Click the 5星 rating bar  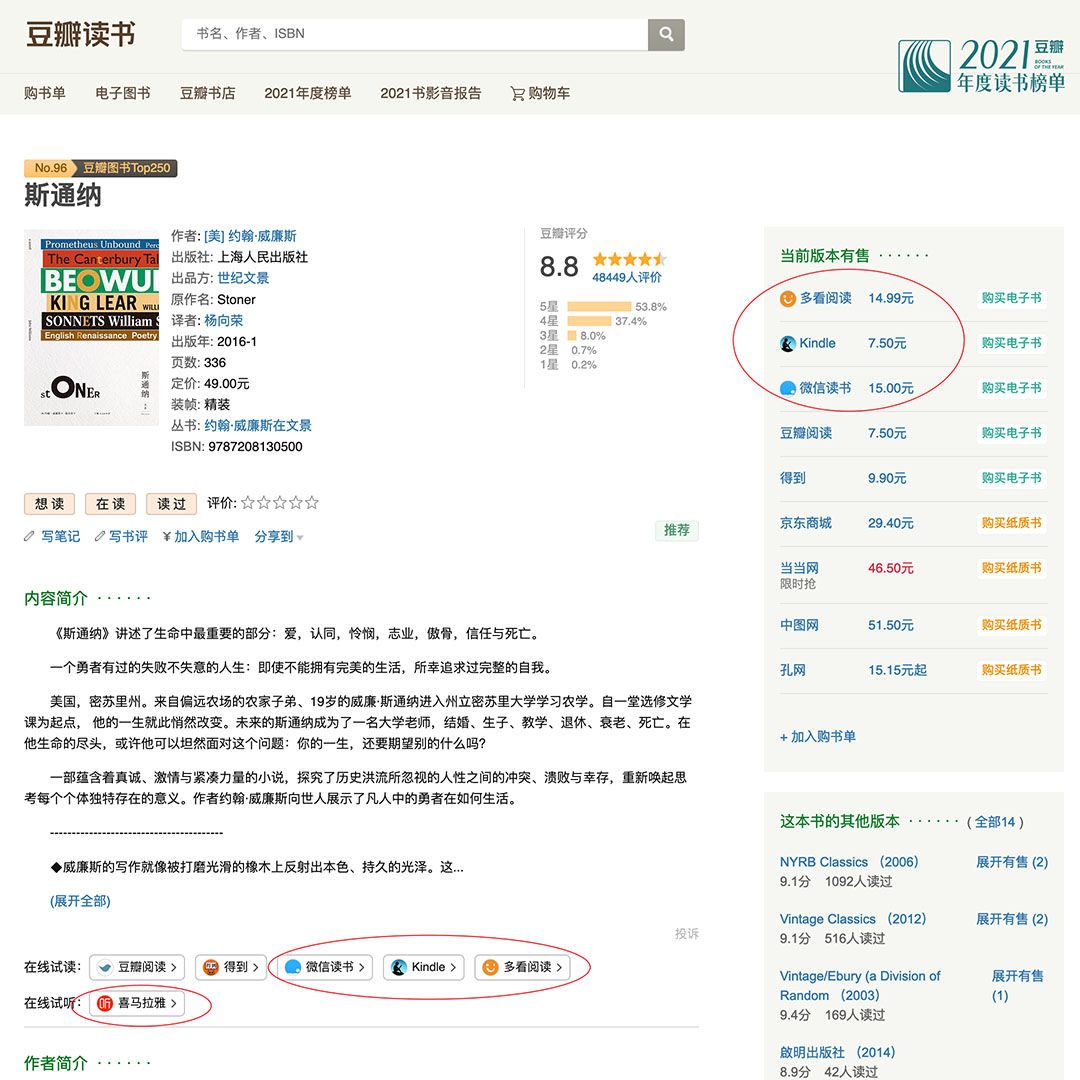pyautogui.click(x=599, y=307)
